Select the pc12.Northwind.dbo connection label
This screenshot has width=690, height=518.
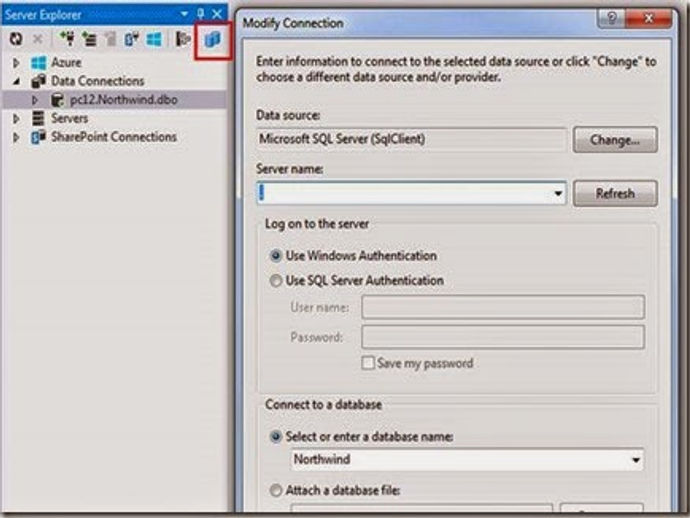pyautogui.click(x=124, y=100)
